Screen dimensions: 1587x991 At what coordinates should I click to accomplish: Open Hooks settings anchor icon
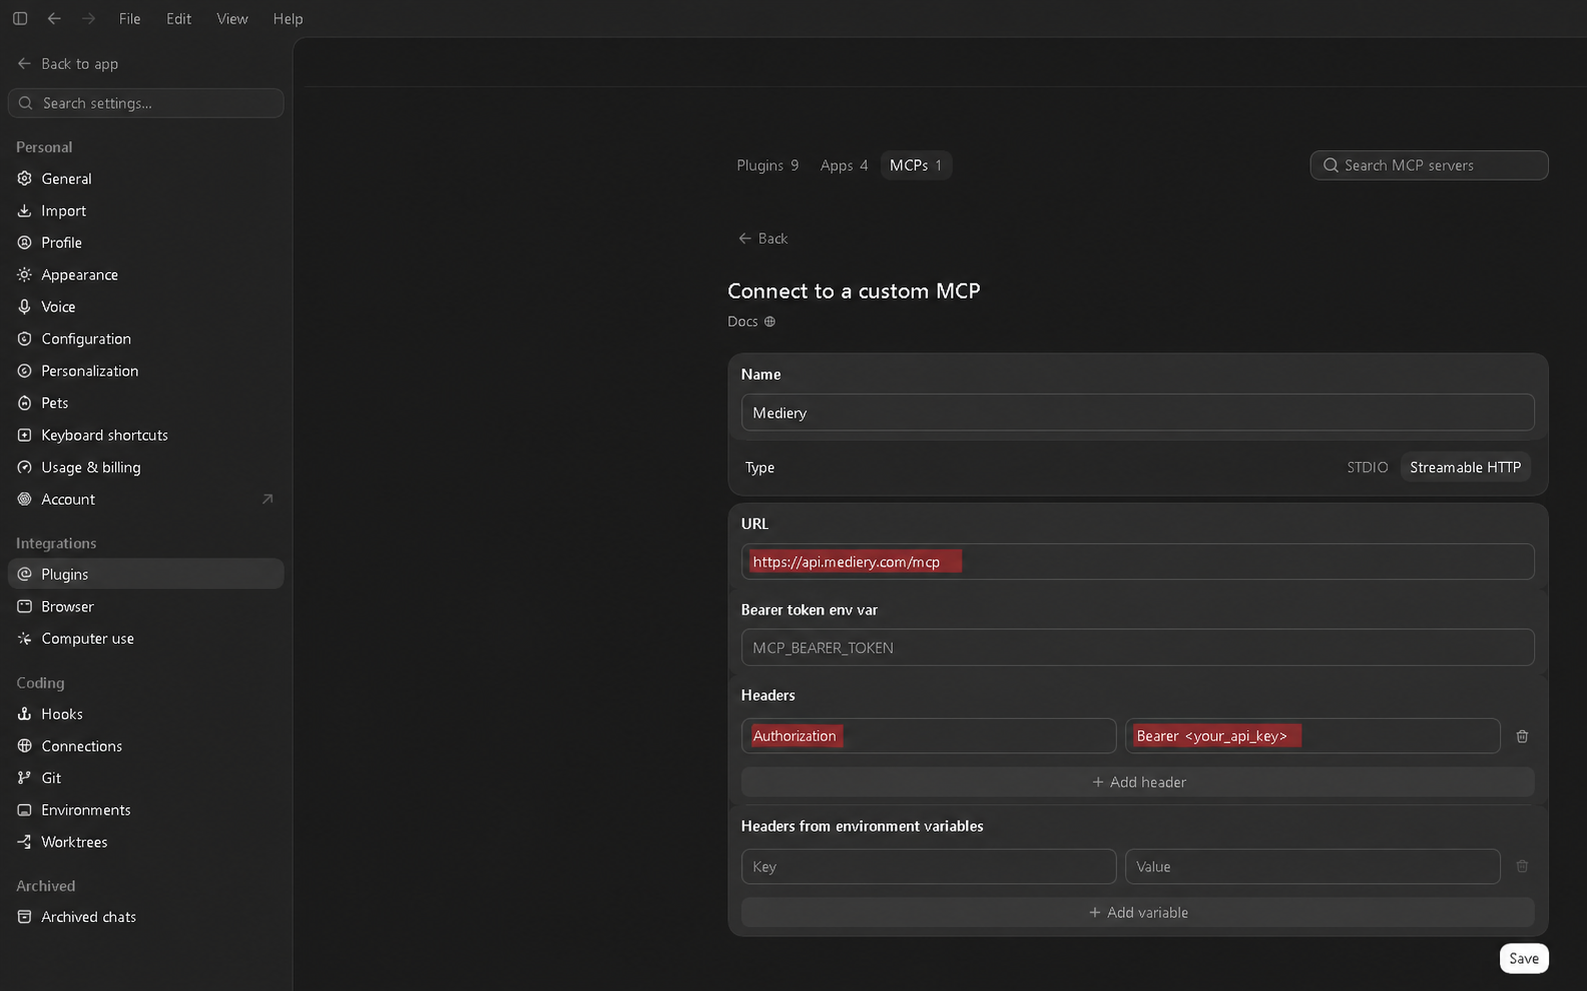click(25, 714)
